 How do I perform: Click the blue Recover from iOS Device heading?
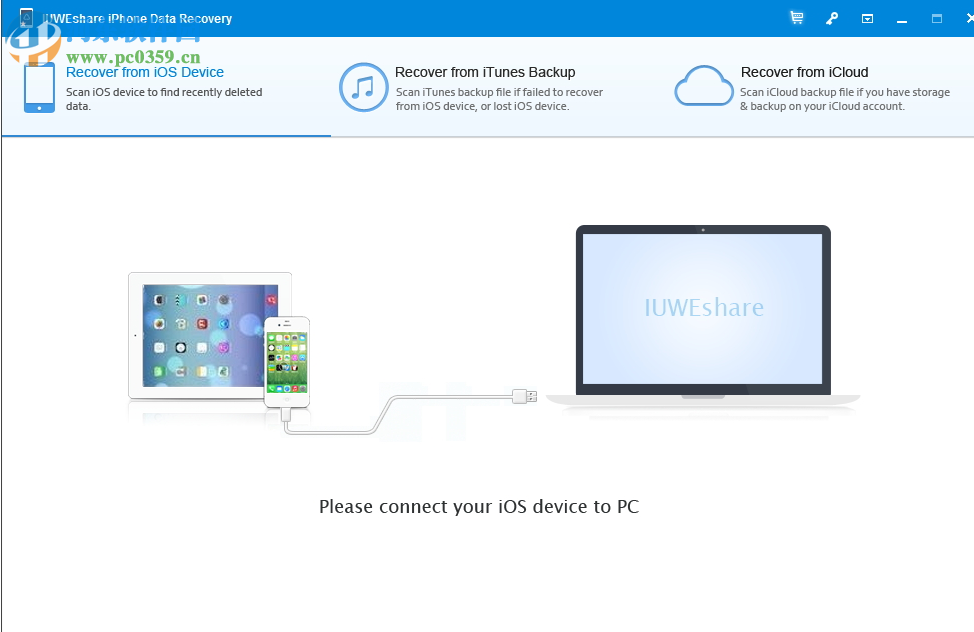pyautogui.click(x=144, y=72)
